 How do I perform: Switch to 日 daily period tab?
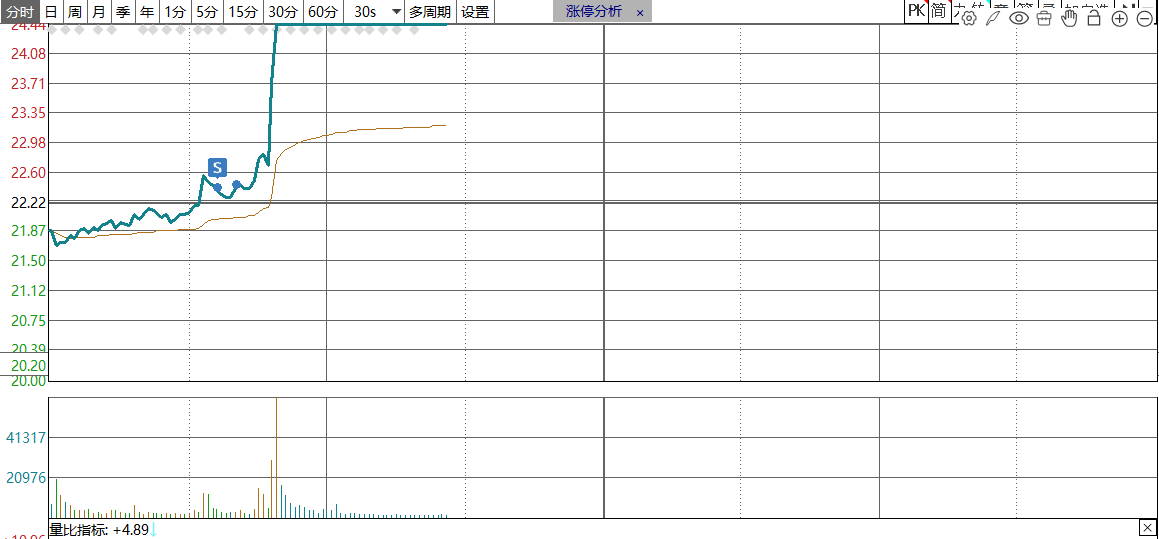[x=50, y=12]
